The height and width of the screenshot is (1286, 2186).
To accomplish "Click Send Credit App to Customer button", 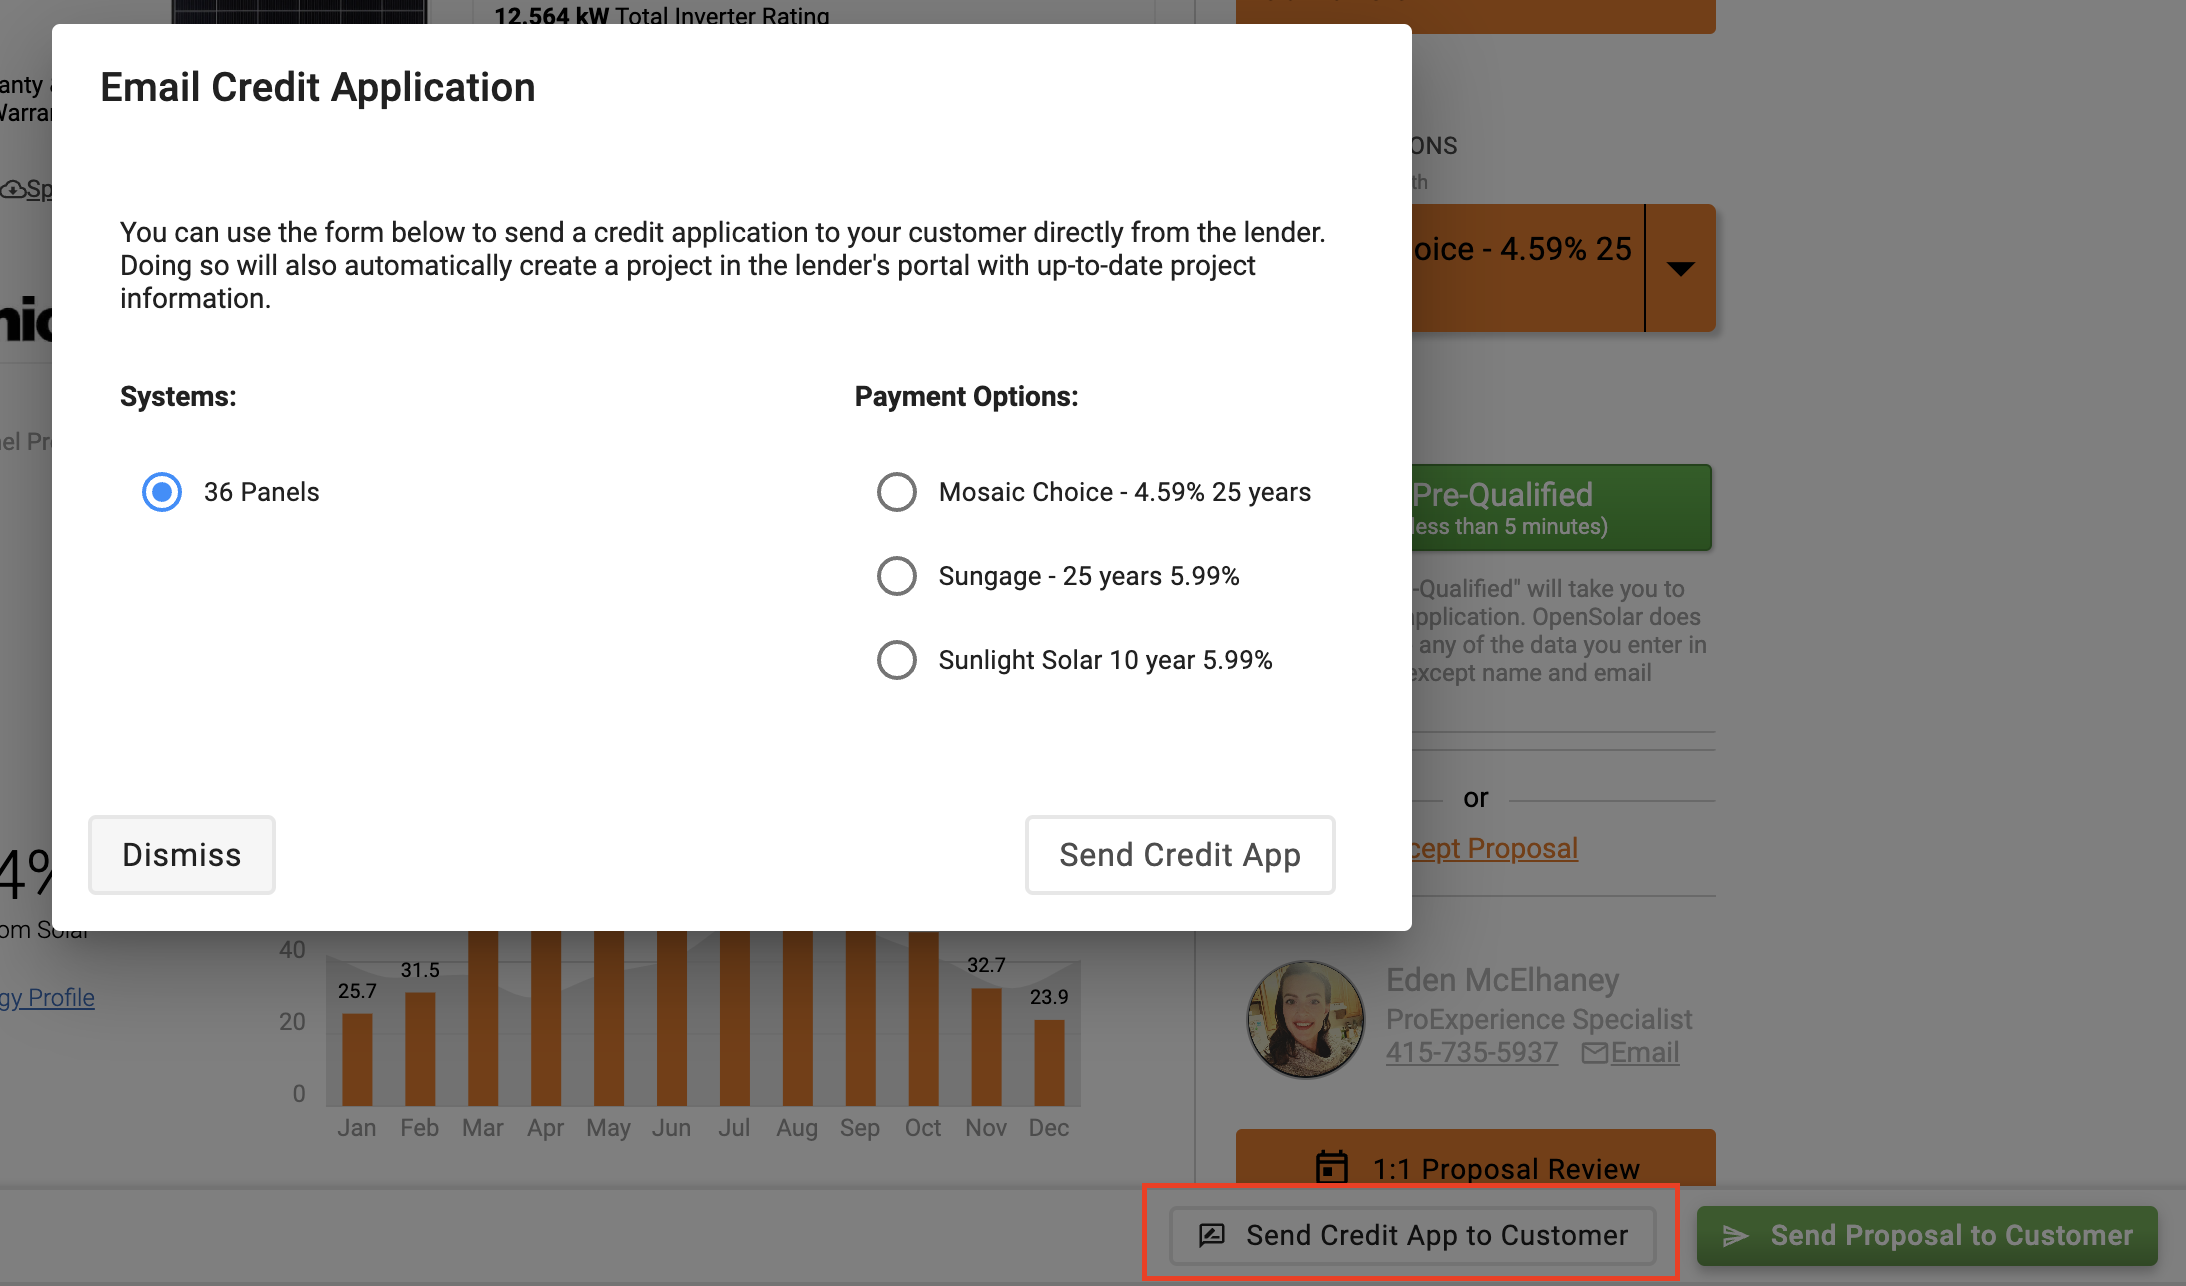I will click(1413, 1236).
